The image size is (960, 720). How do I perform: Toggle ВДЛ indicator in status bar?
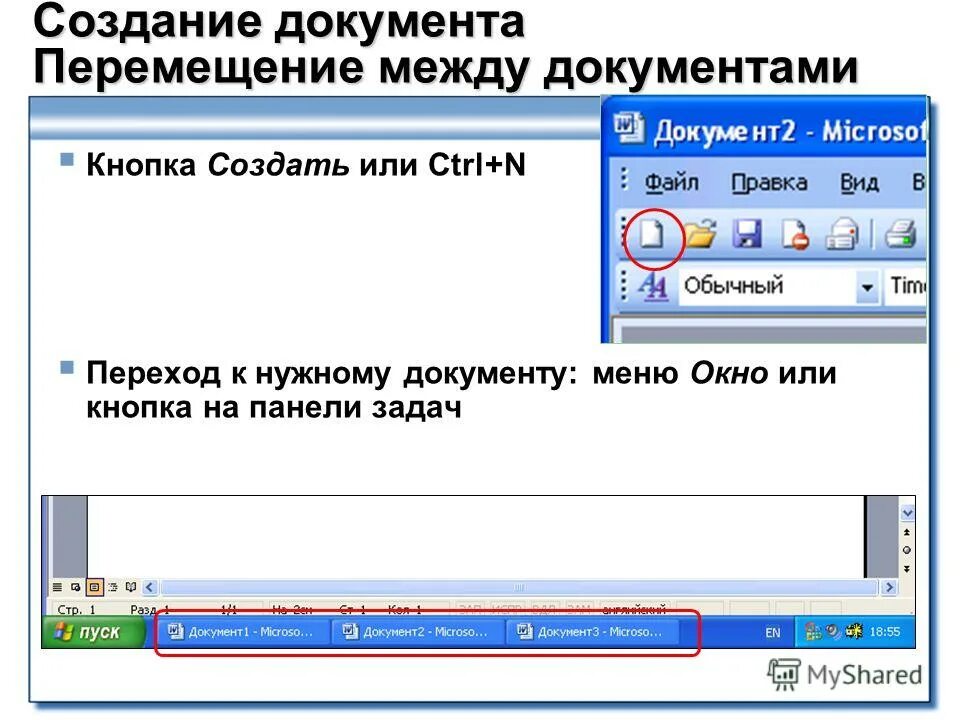tap(544, 609)
